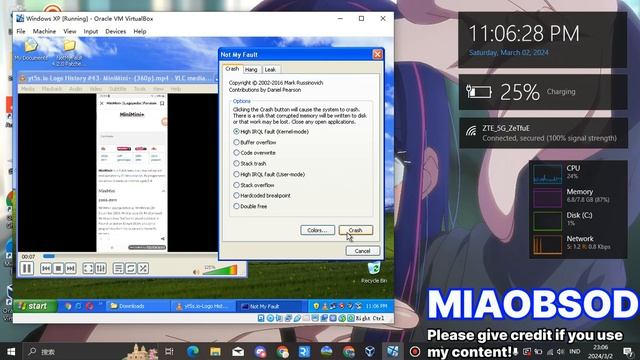The width and height of the screenshot is (640, 360).
Task: Toggle VLC loop mode
Action: 131,268
